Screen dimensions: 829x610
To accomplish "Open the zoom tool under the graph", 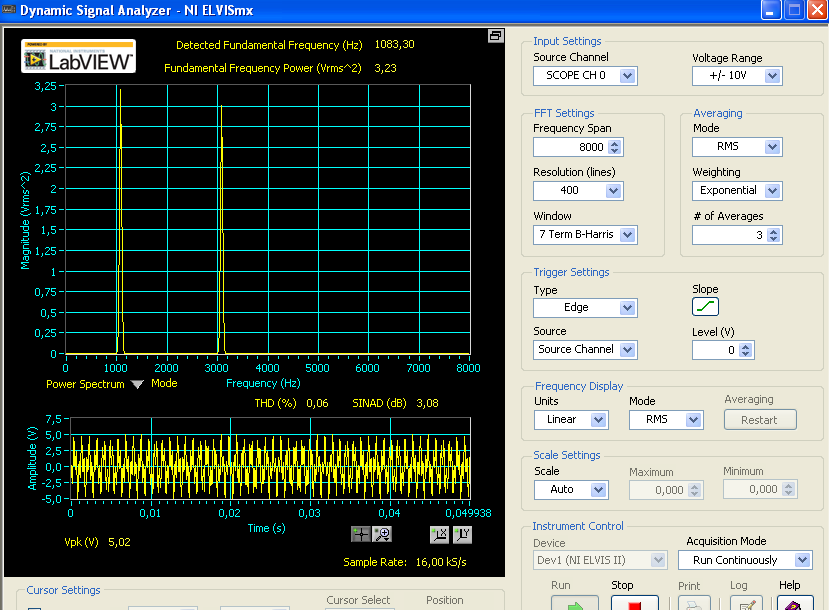I will pos(382,534).
